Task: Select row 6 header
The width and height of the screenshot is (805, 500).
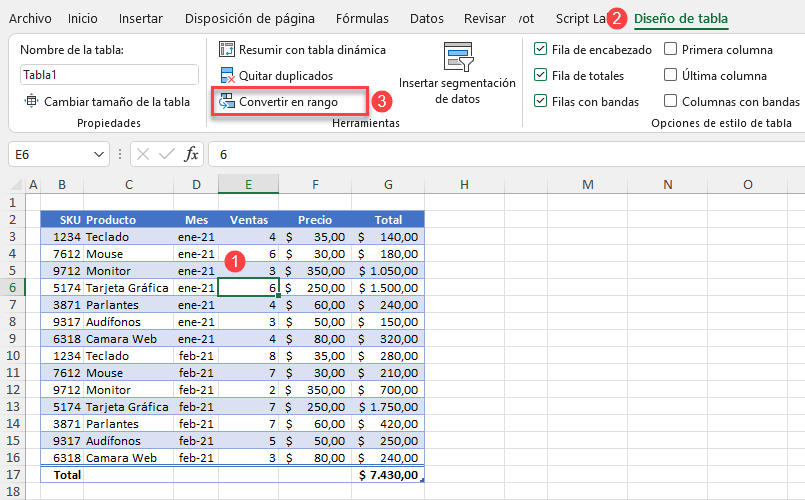Action: [12, 287]
